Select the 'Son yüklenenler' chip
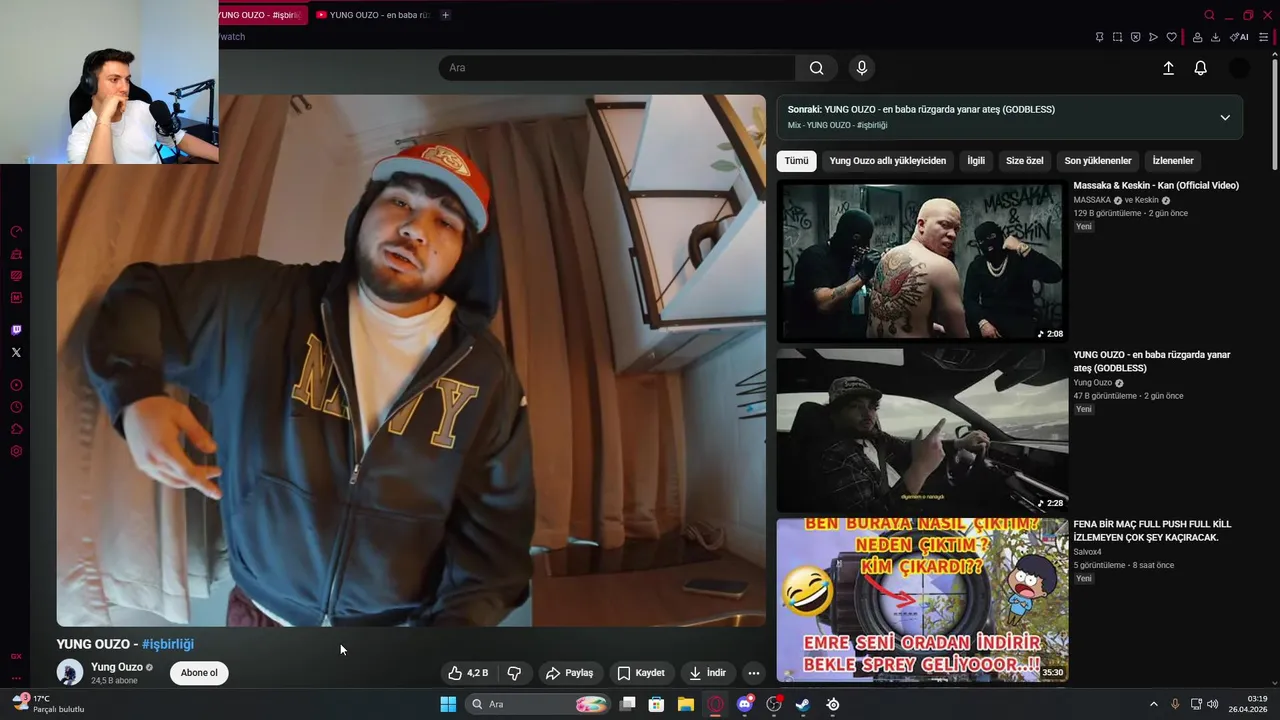 (x=1097, y=161)
